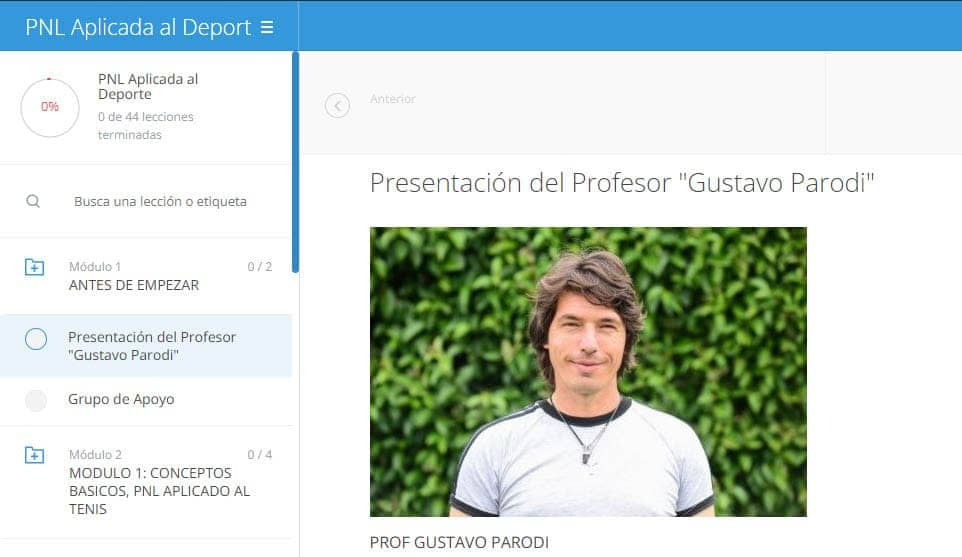The image size is (962, 557).
Task: Click the Módulo 2 folder icon
Action: pos(34,455)
